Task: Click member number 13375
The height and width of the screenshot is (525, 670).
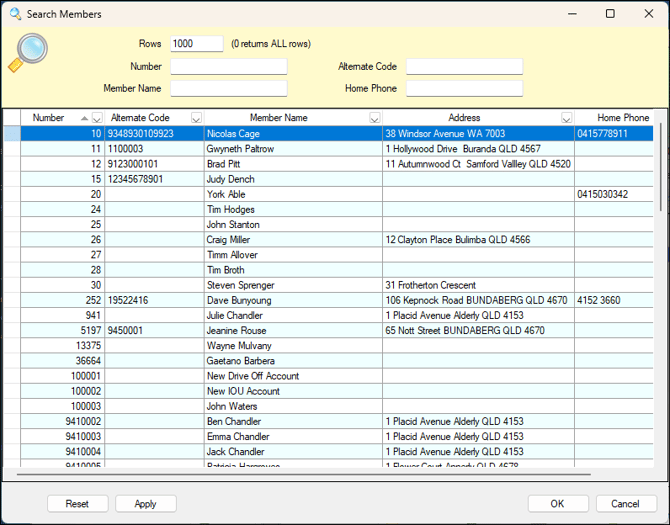Action: 88,346
